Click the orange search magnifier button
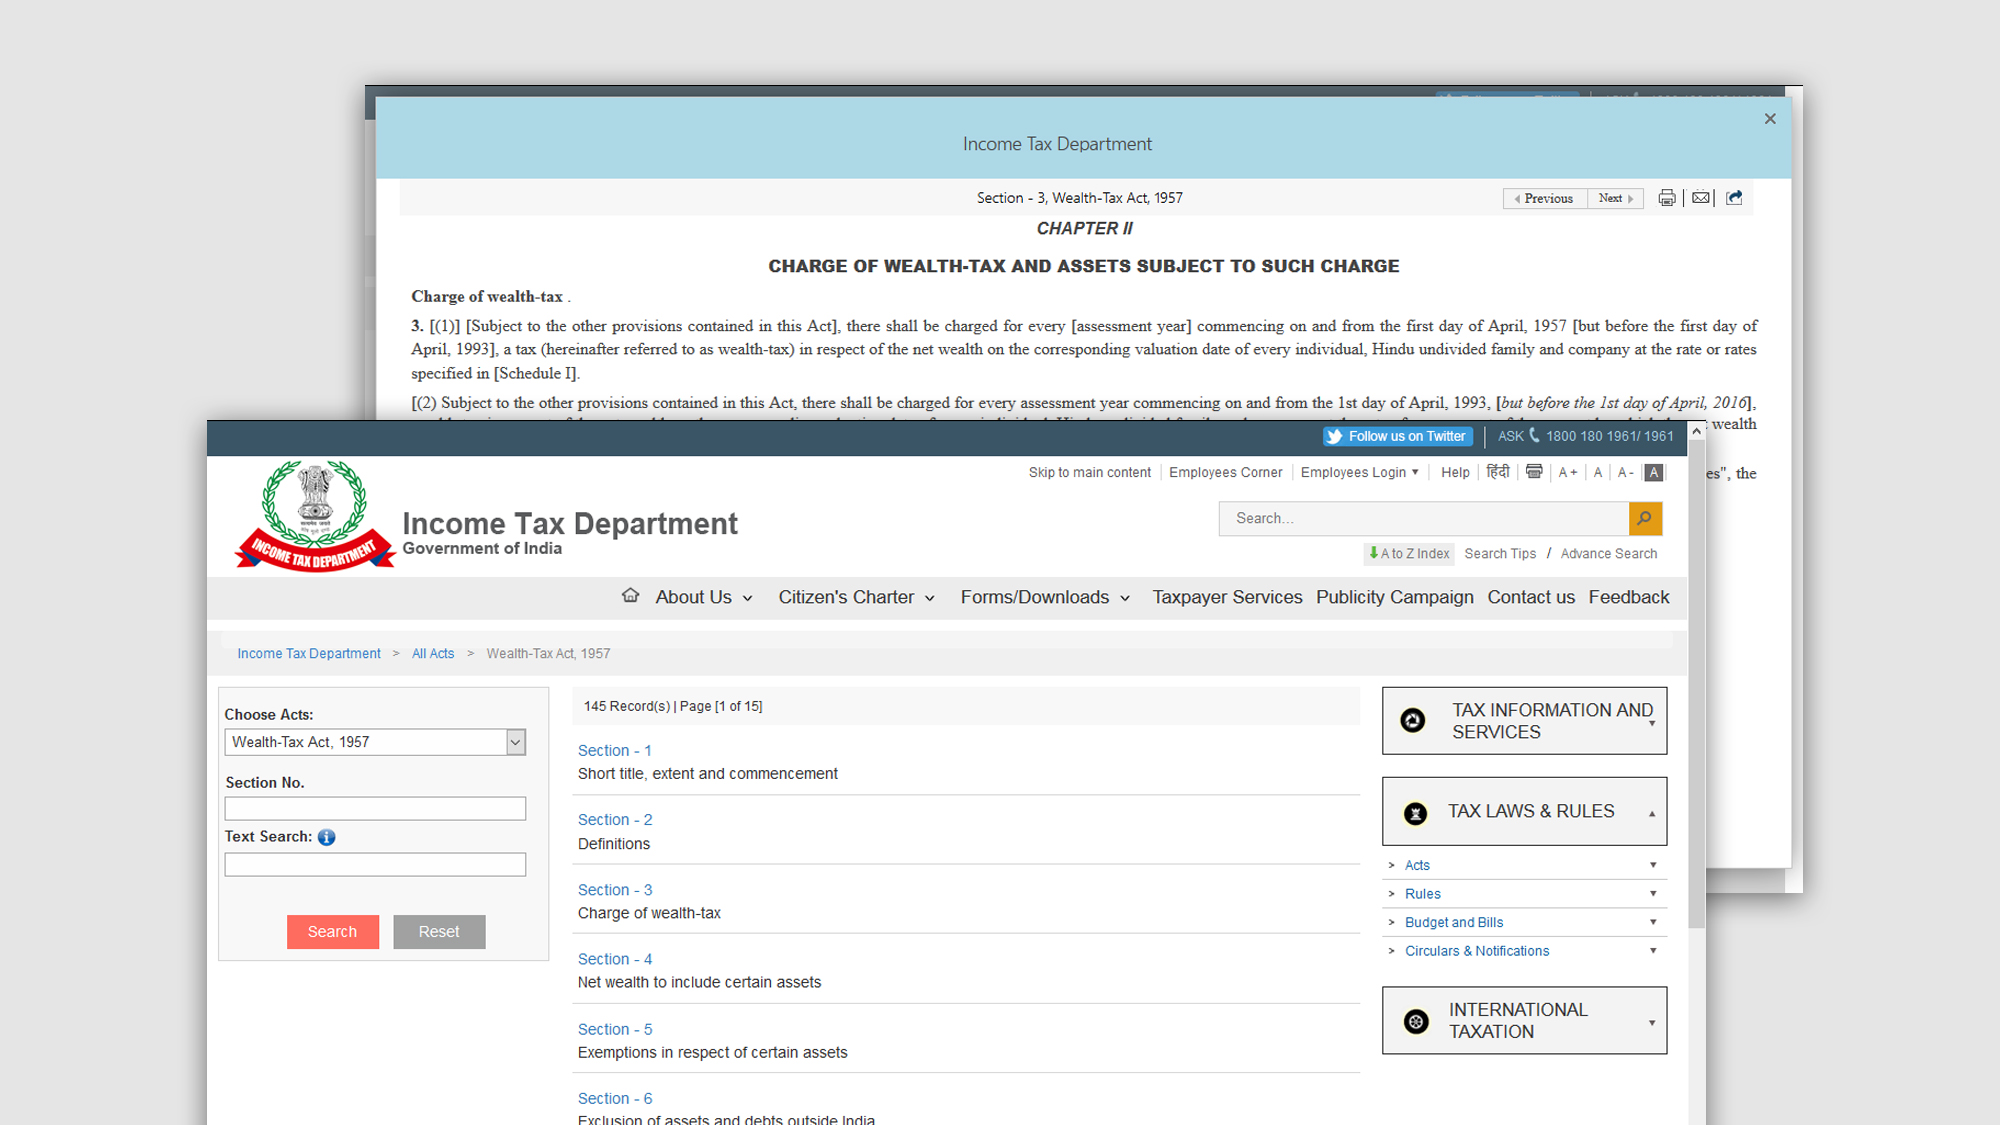Viewport: 2000px width, 1125px height. click(x=1645, y=518)
